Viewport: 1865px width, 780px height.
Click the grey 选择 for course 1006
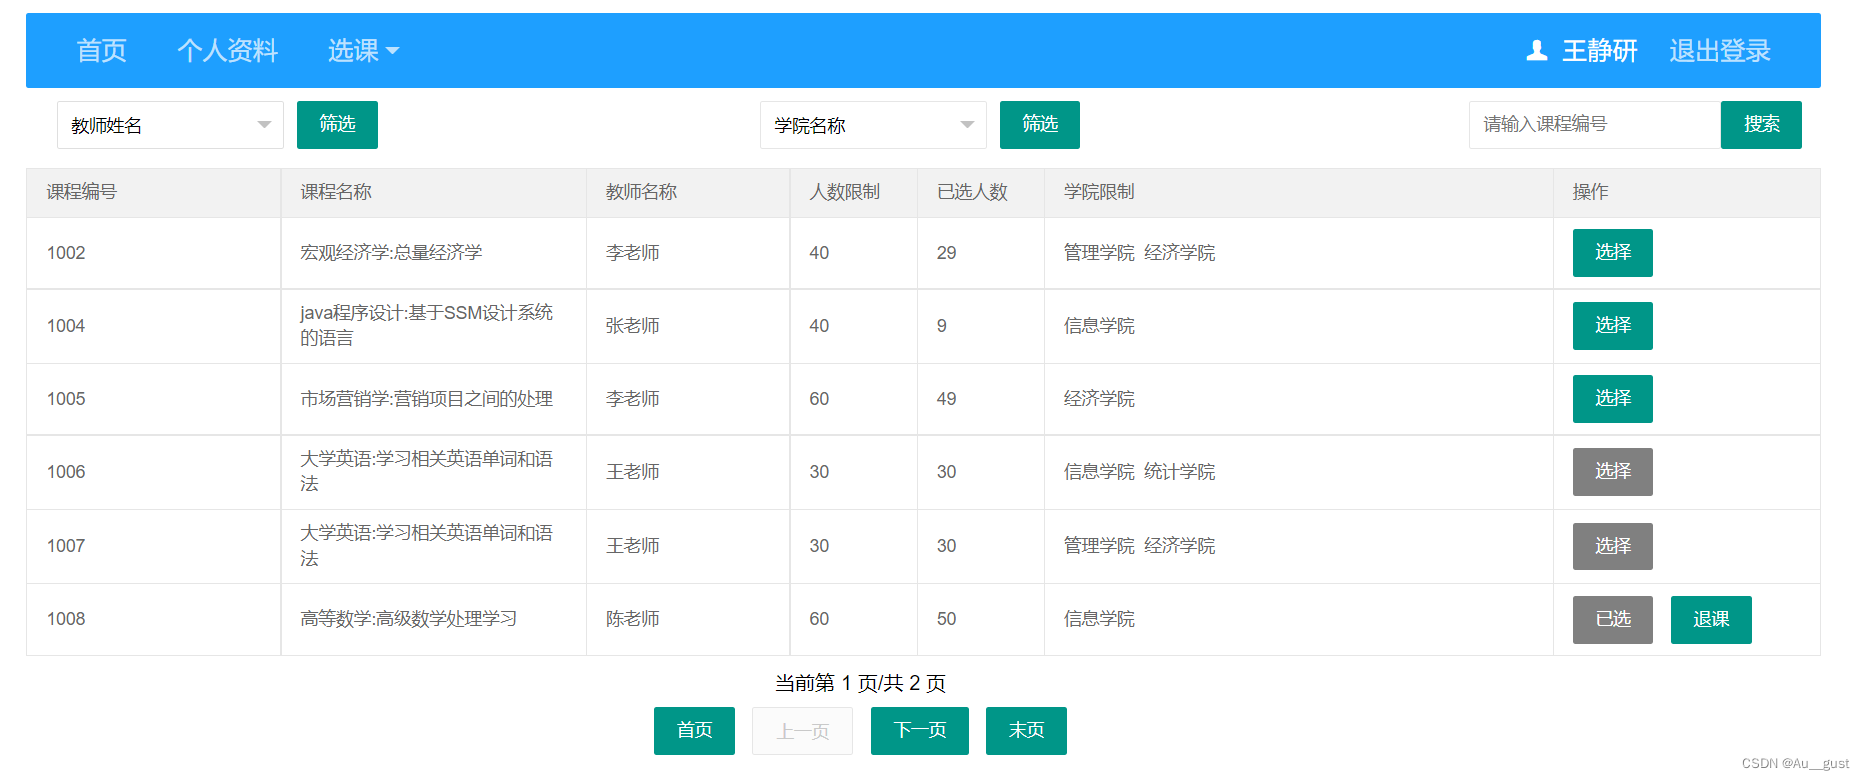click(x=1613, y=472)
